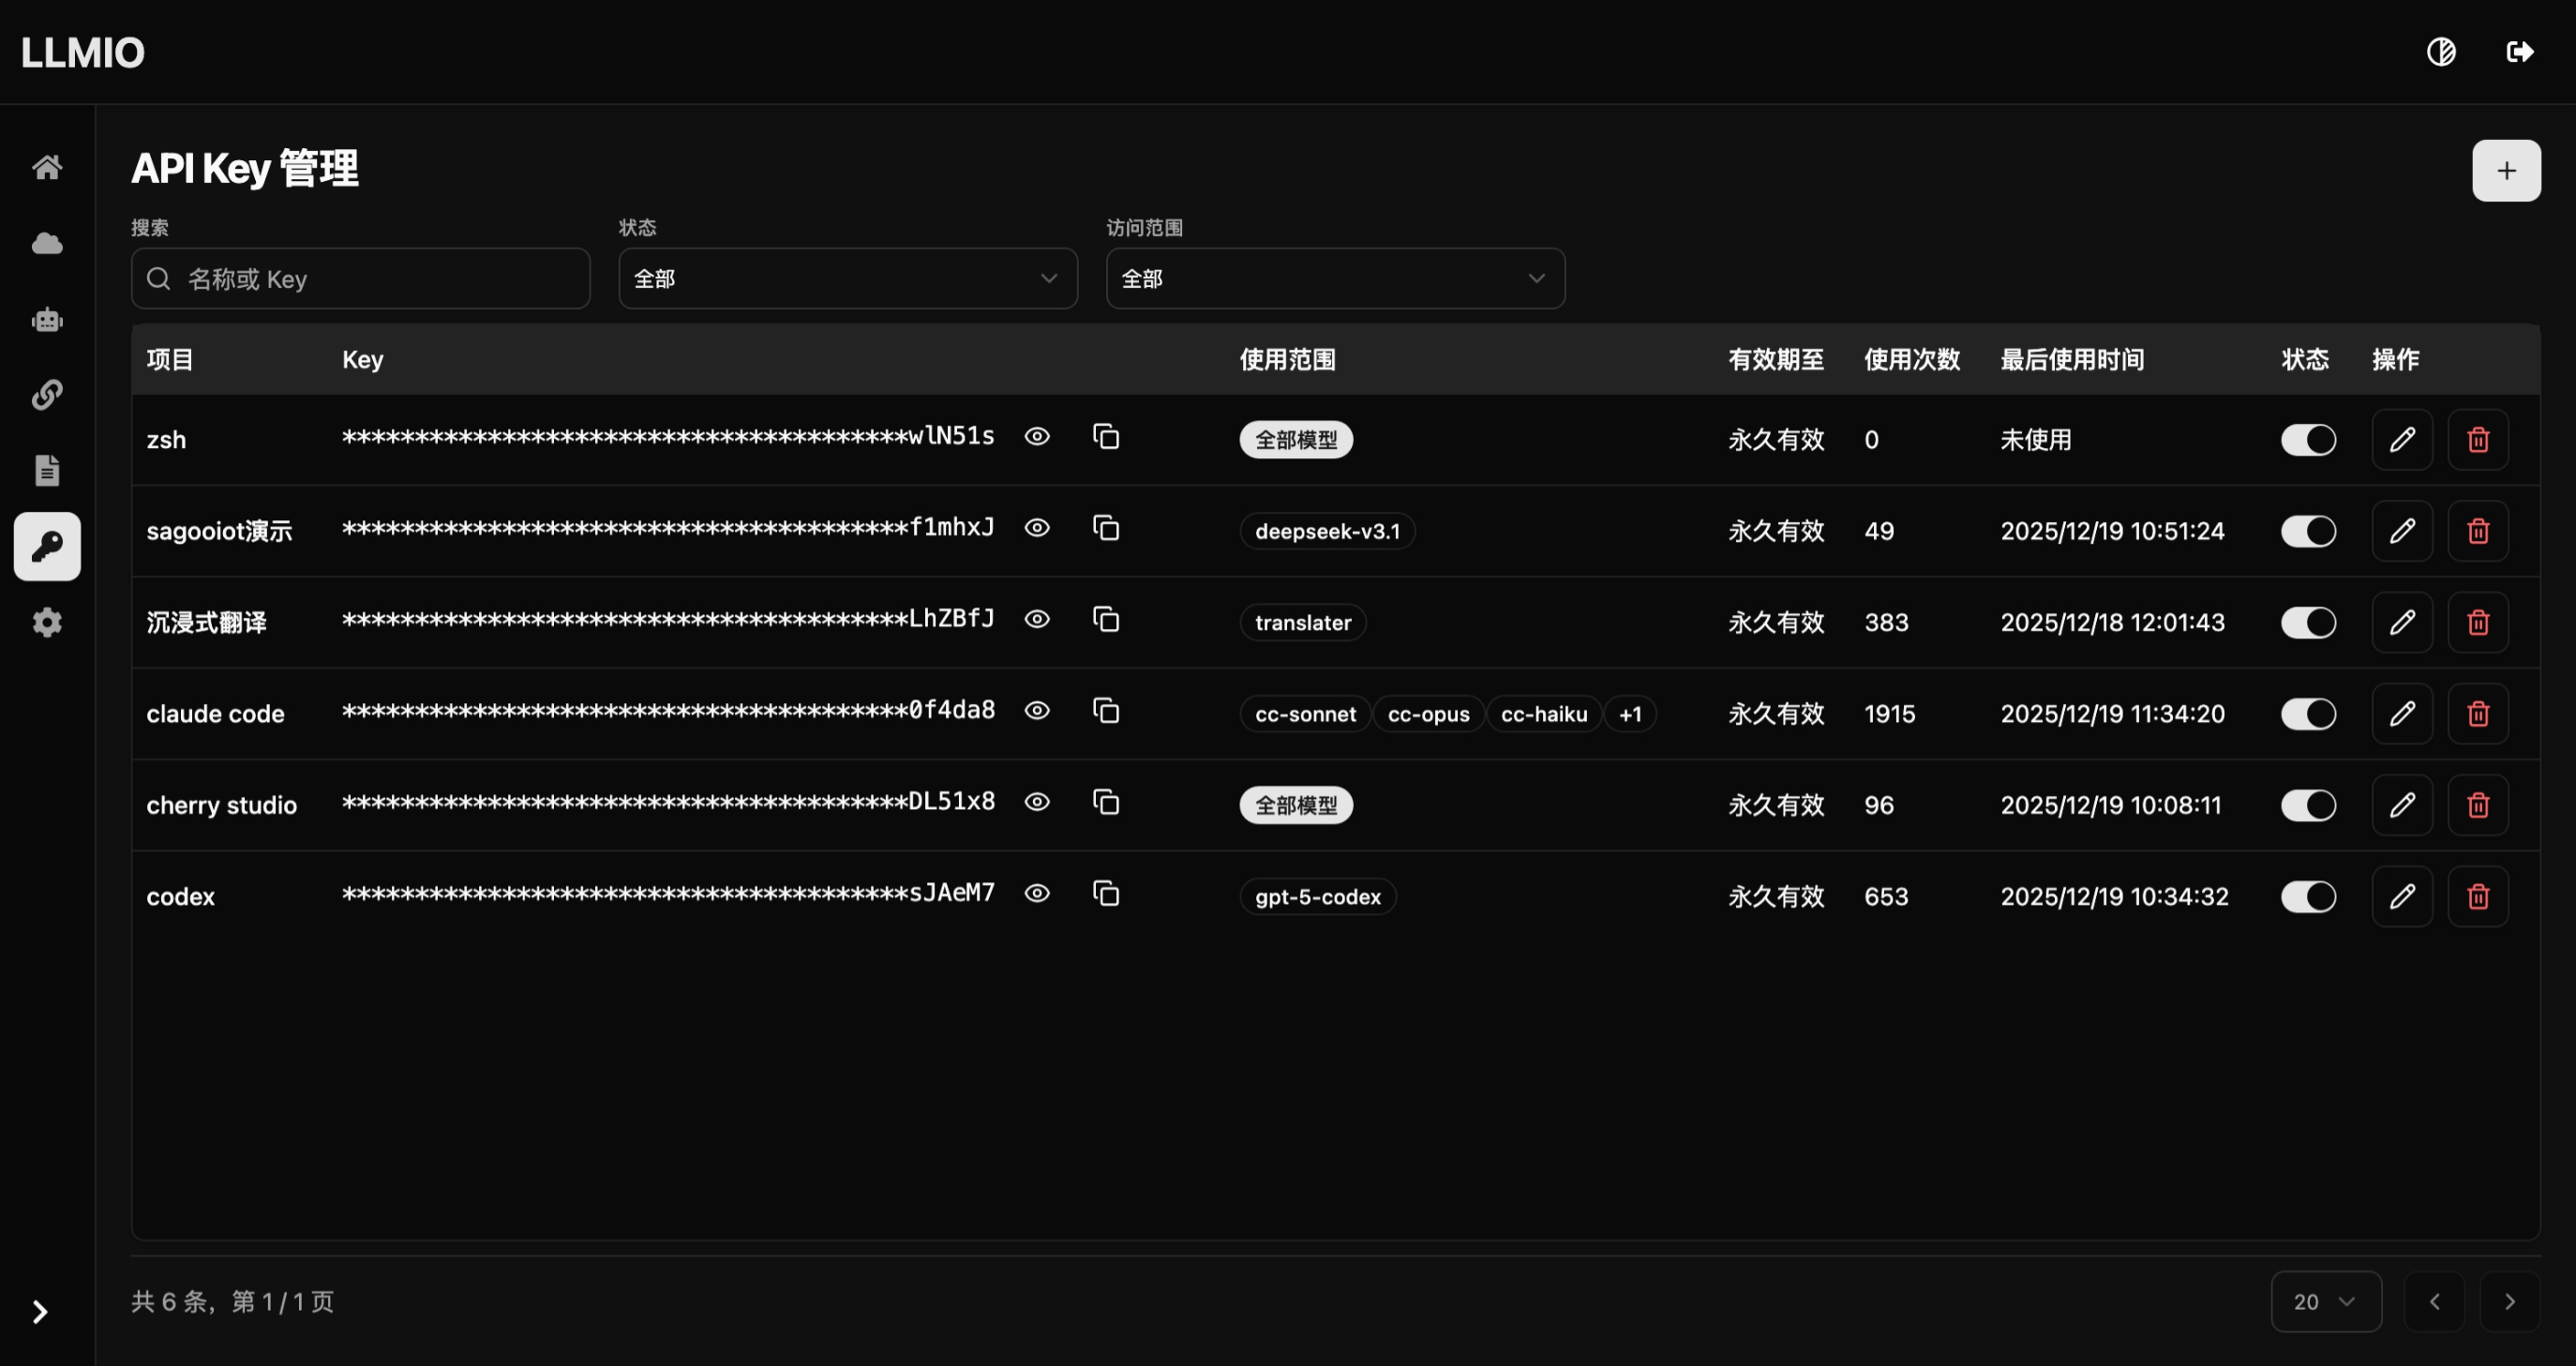The width and height of the screenshot is (2576, 1366).
Task: Reveal the codex key with eye icon
Action: [1037, 893]
